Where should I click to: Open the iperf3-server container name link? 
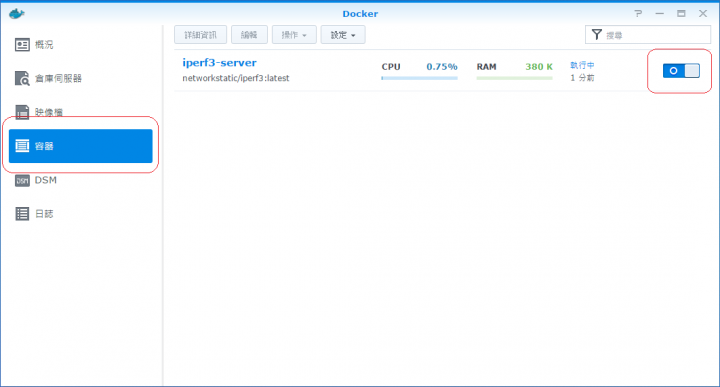(219, 62)
